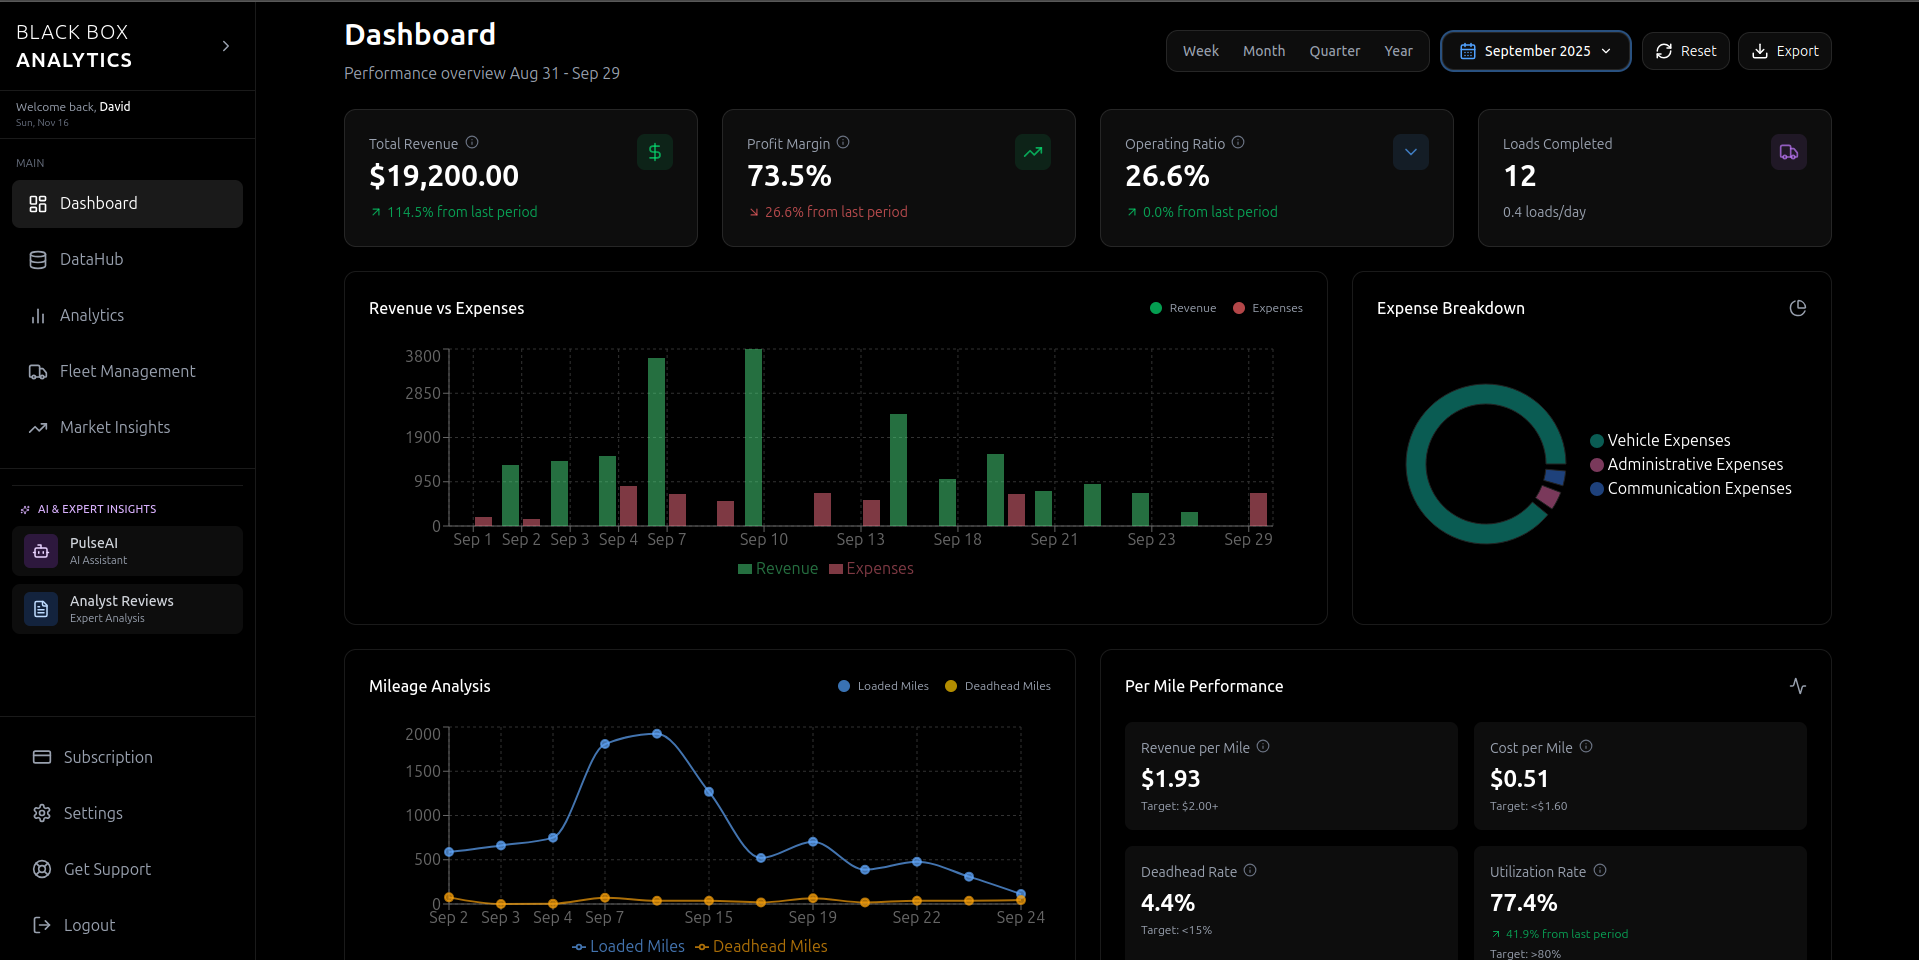The width and height of the screenshot is (1919, 960).
Task: Open Market Insights page
Action: click(x=127, y=428)
